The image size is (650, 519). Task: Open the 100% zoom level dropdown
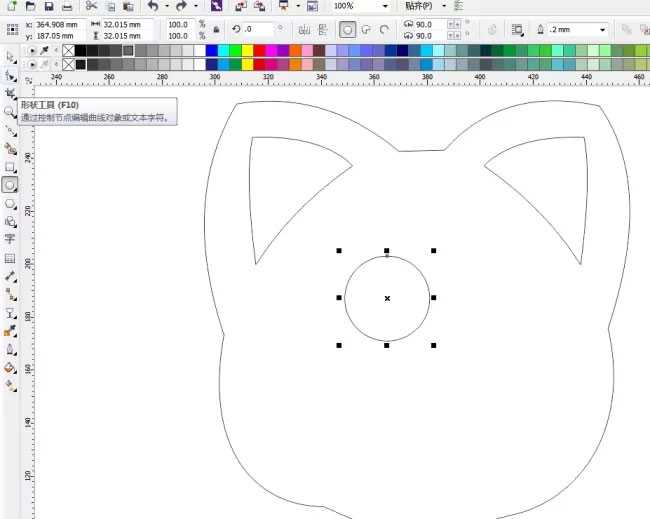tap(385, 6)
